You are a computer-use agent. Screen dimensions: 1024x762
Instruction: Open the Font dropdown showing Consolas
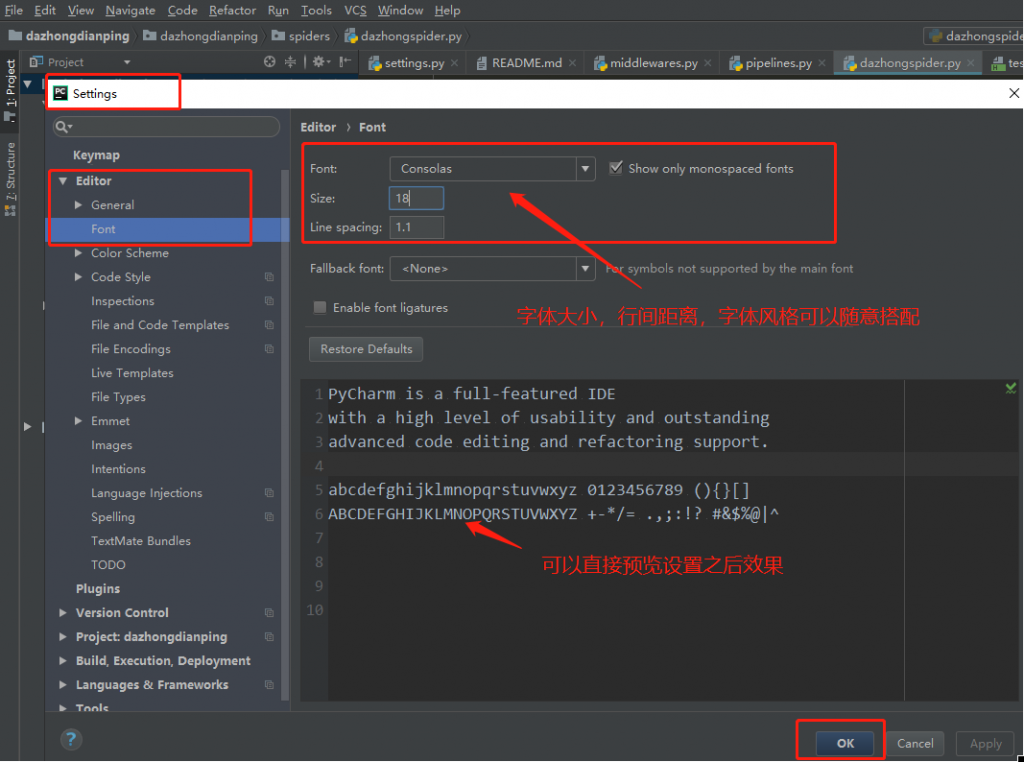pos(492,168)
